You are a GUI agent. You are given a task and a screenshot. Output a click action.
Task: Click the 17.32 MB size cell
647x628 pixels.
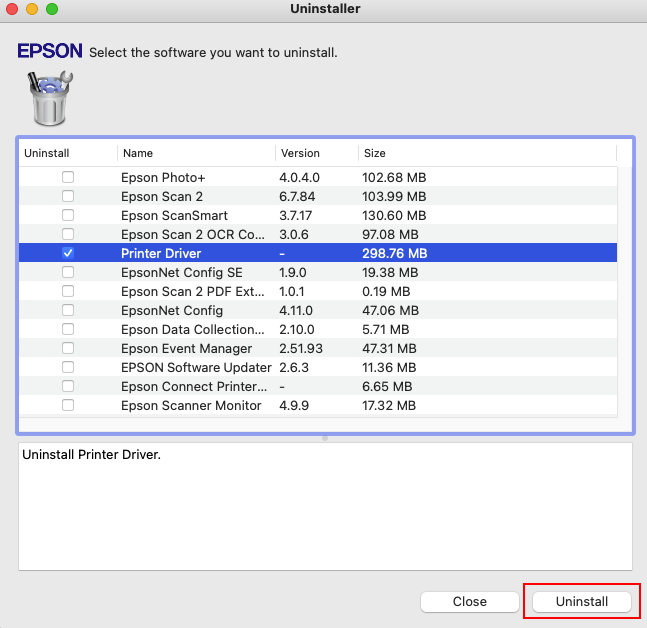click(389, 405)
